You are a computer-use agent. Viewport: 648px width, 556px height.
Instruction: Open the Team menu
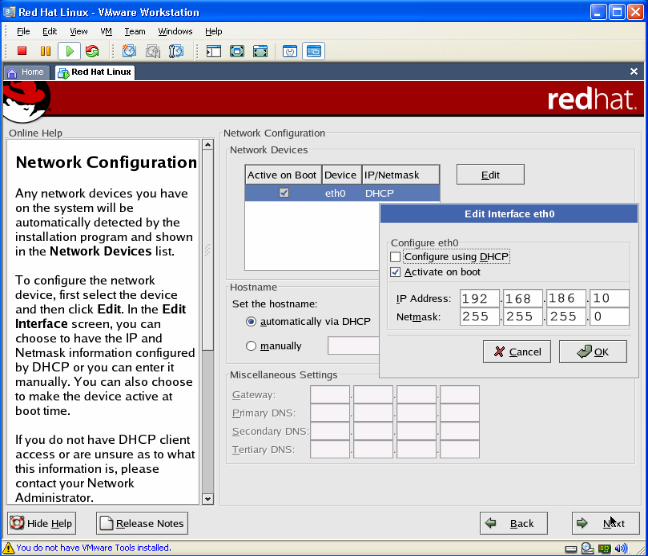135,31
